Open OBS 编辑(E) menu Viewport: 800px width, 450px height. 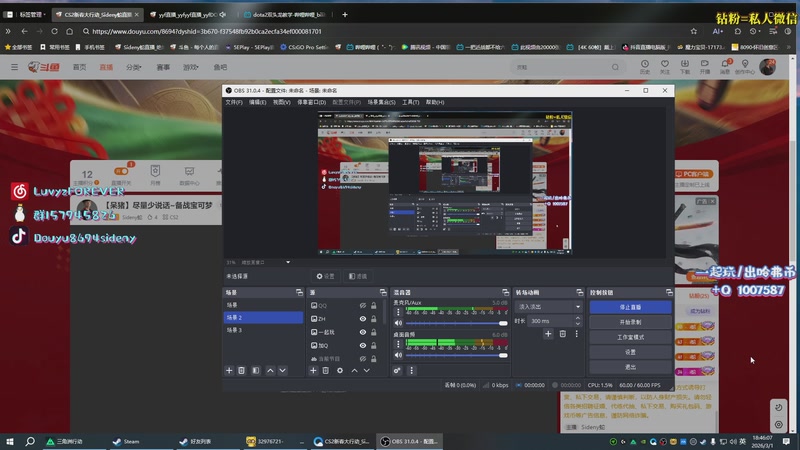257,102
